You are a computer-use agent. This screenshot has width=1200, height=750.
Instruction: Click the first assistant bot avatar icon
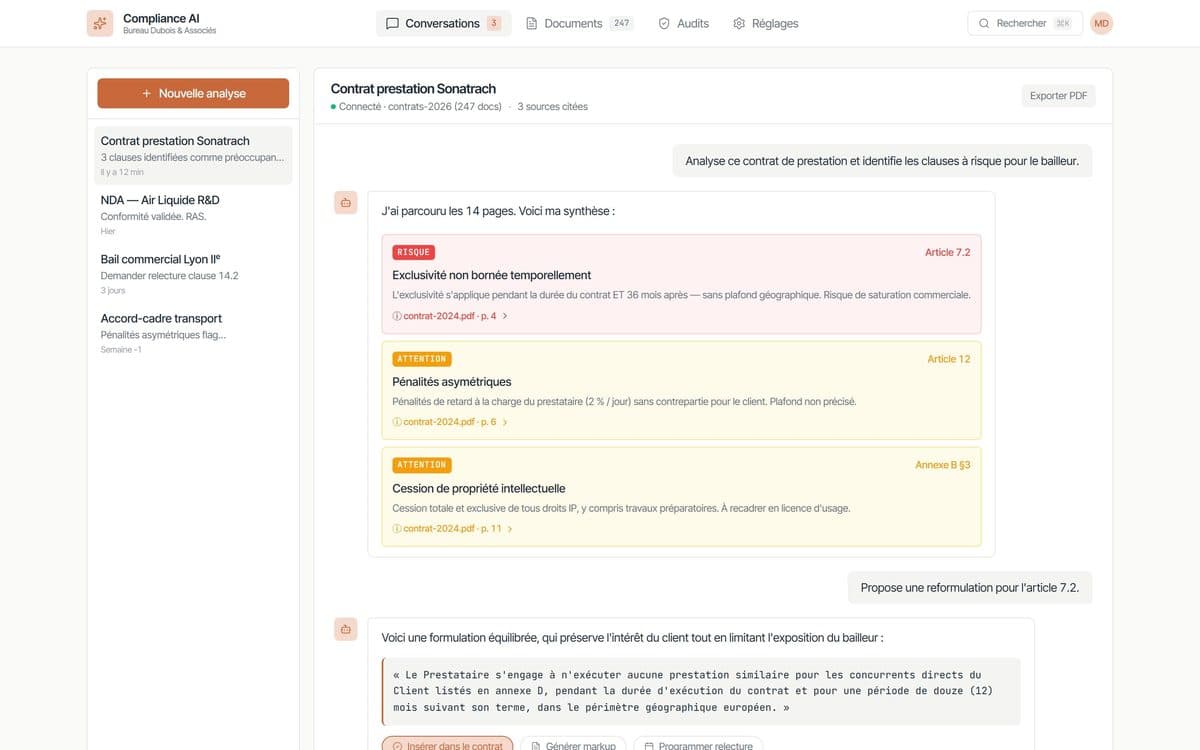click(345, 203)
